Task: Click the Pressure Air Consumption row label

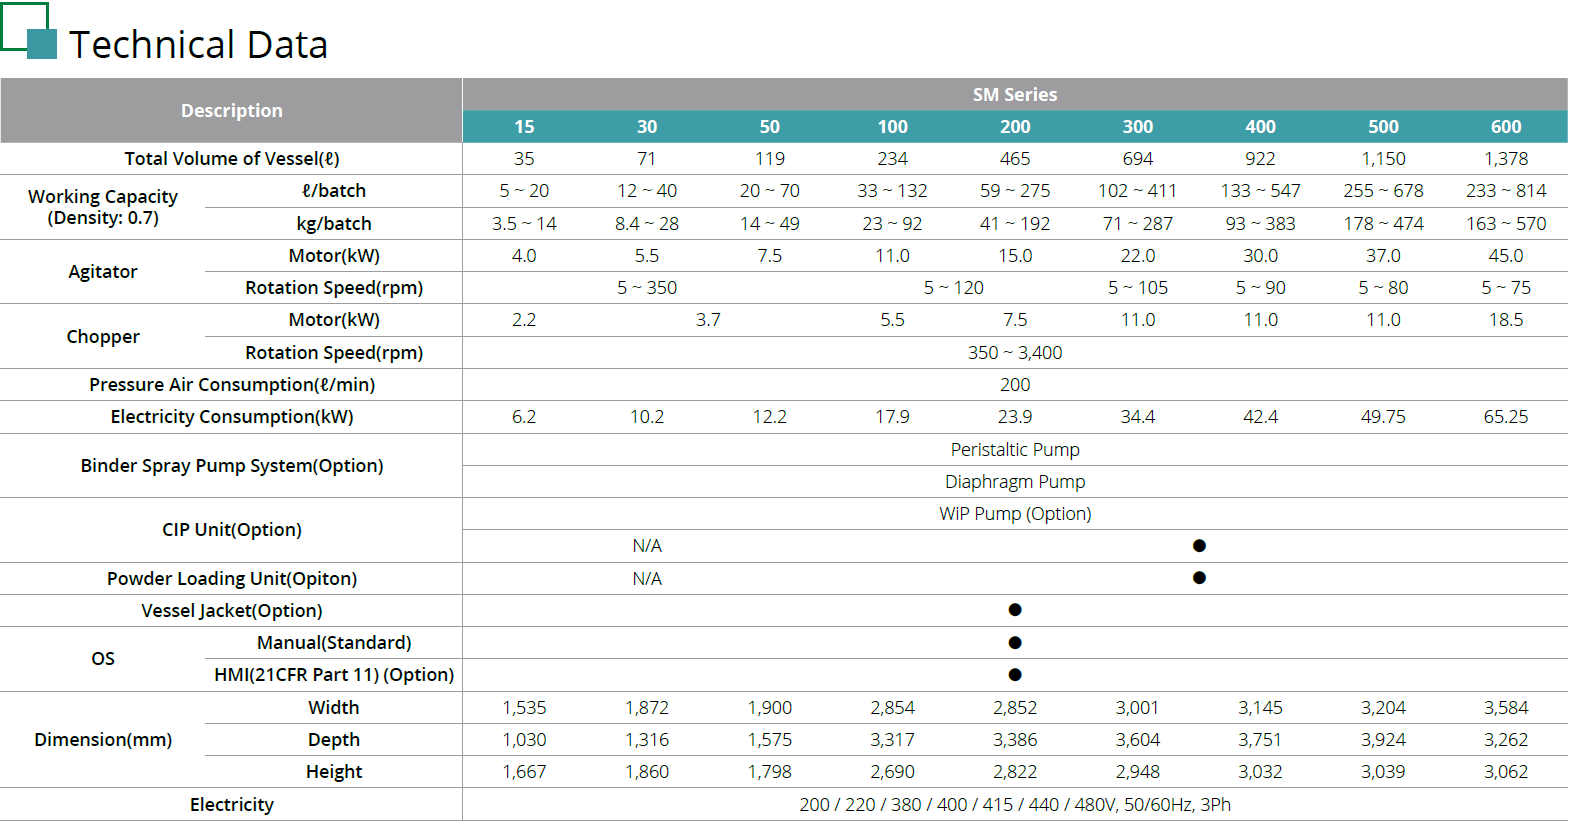Action: pyautogui.click(x=231, y=385)
